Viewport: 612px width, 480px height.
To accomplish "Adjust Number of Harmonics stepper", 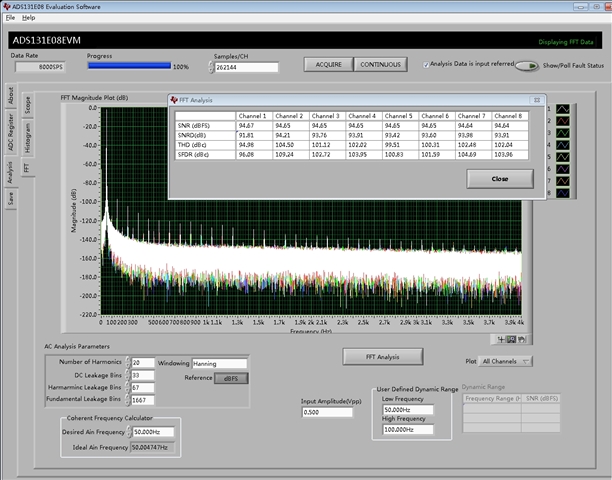I will pyautogui.click(x=128, y=363).
